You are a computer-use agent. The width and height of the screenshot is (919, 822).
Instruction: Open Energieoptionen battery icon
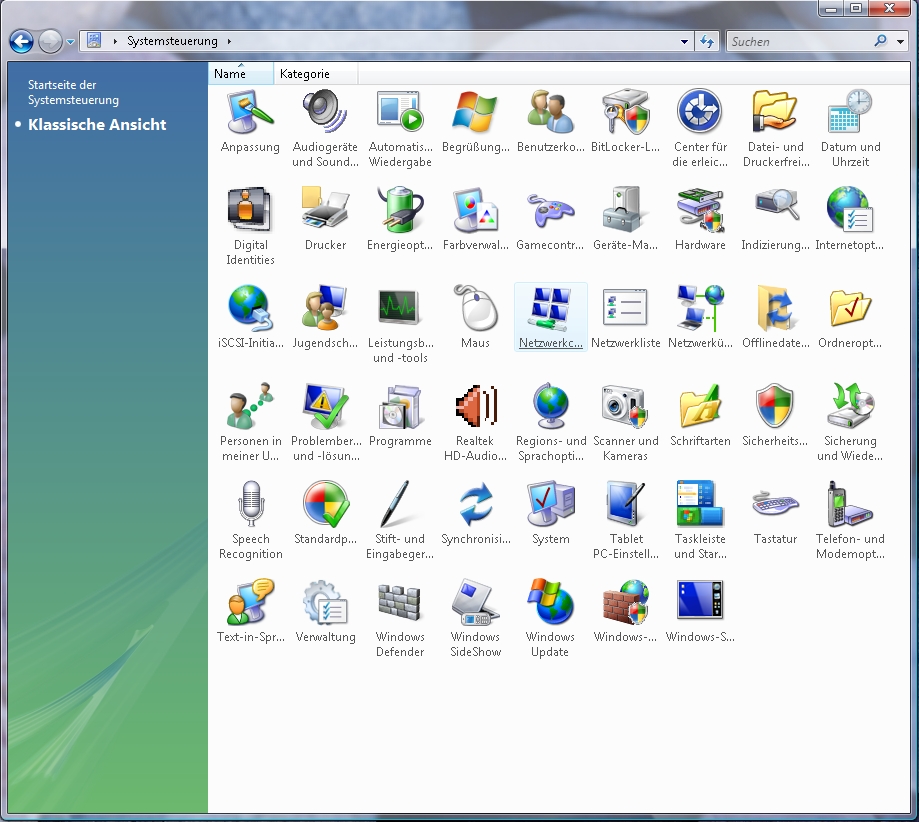point(400,209)
